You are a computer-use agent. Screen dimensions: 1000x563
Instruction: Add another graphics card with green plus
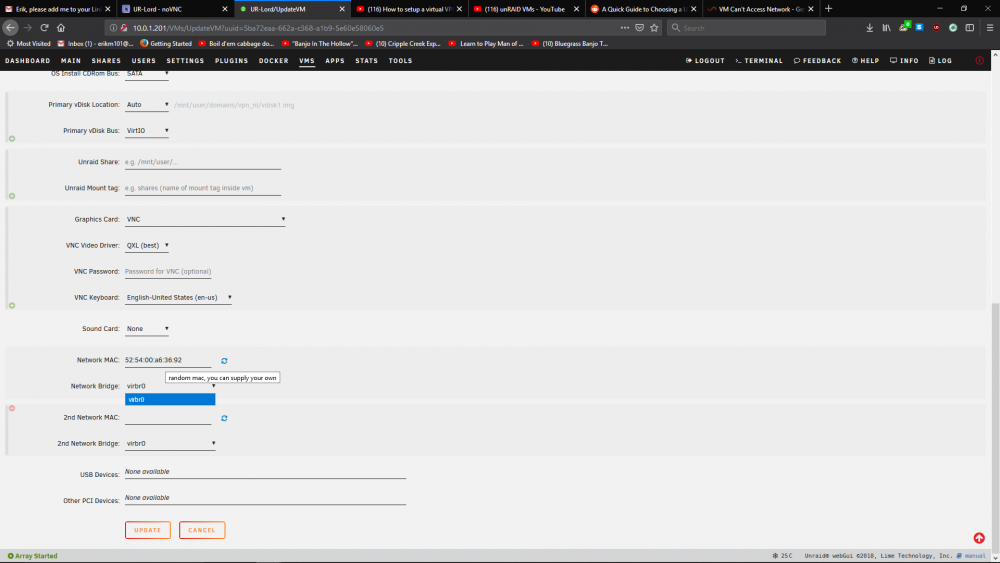pos(11,305)
